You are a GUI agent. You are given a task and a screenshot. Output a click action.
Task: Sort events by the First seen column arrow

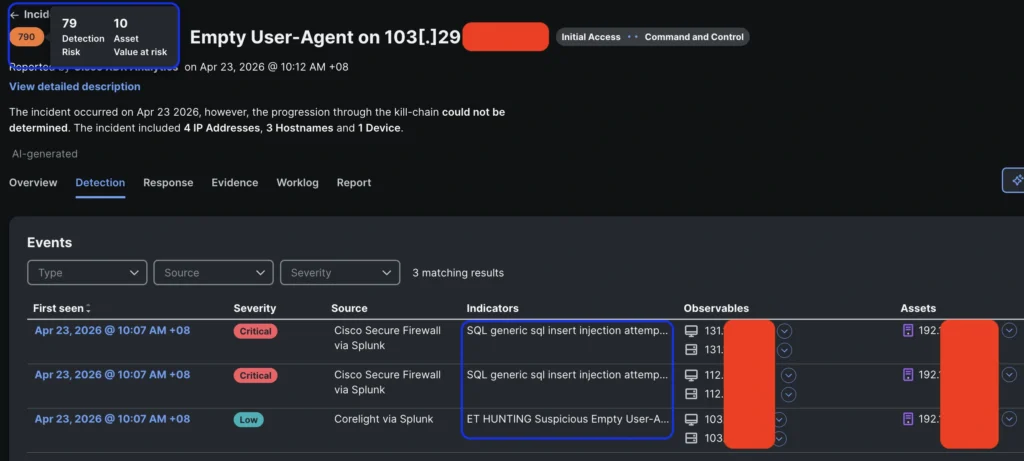coord(89,308)
